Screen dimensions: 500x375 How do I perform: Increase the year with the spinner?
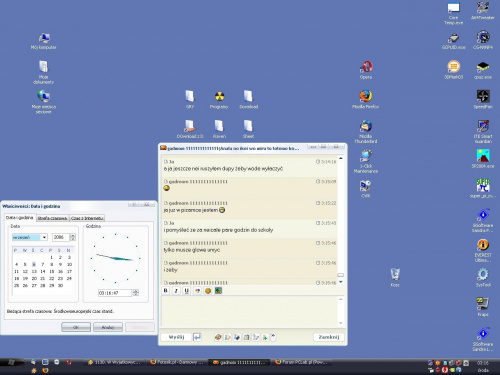73,235
